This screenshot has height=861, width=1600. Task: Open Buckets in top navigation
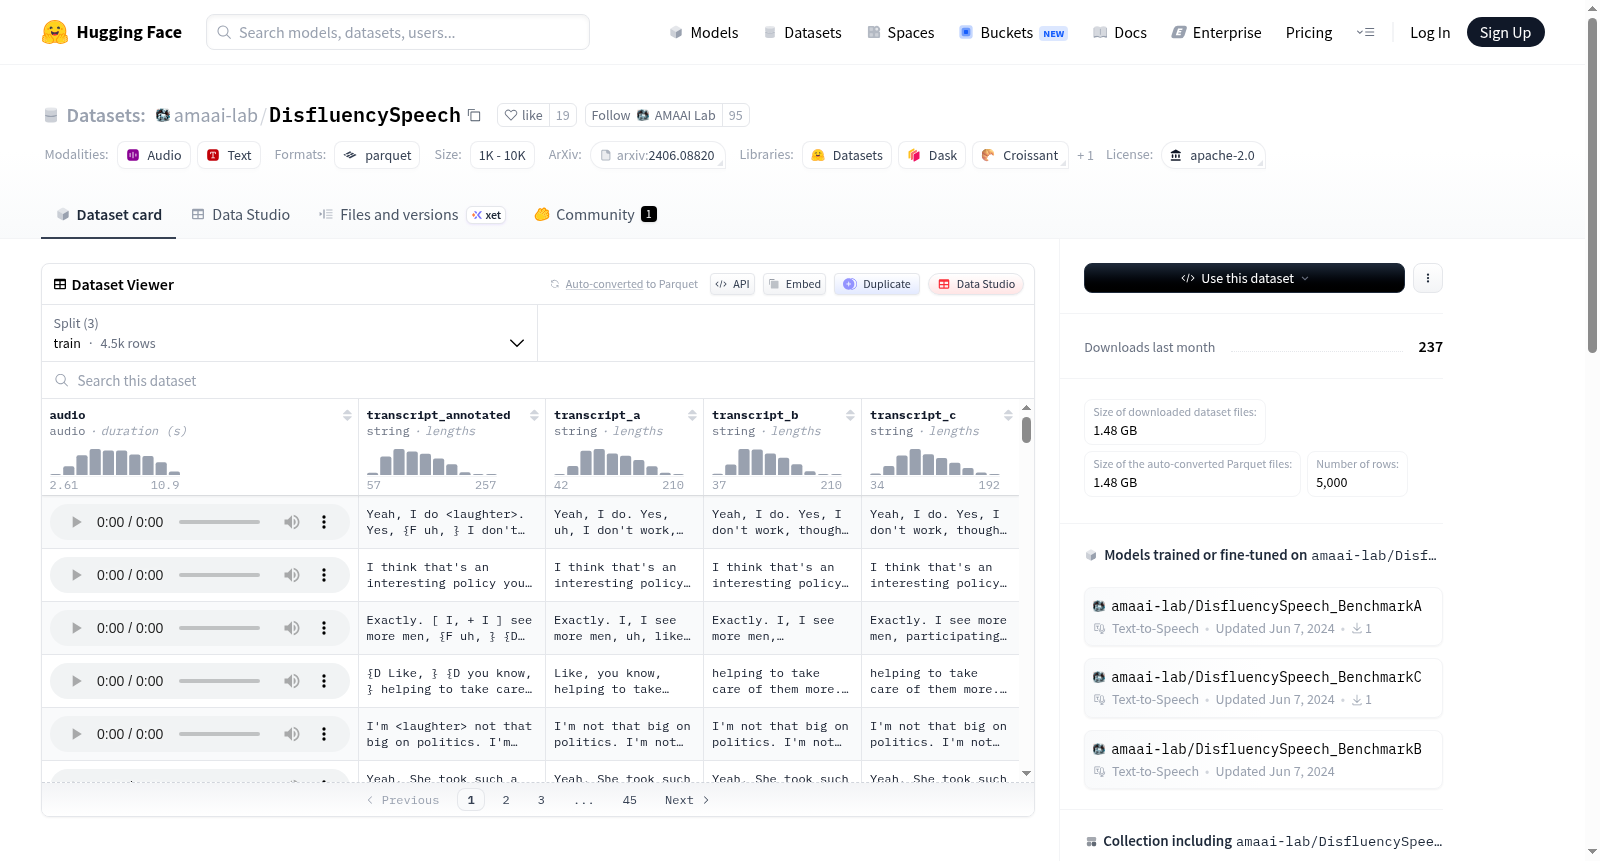(x=1013, y=33)
